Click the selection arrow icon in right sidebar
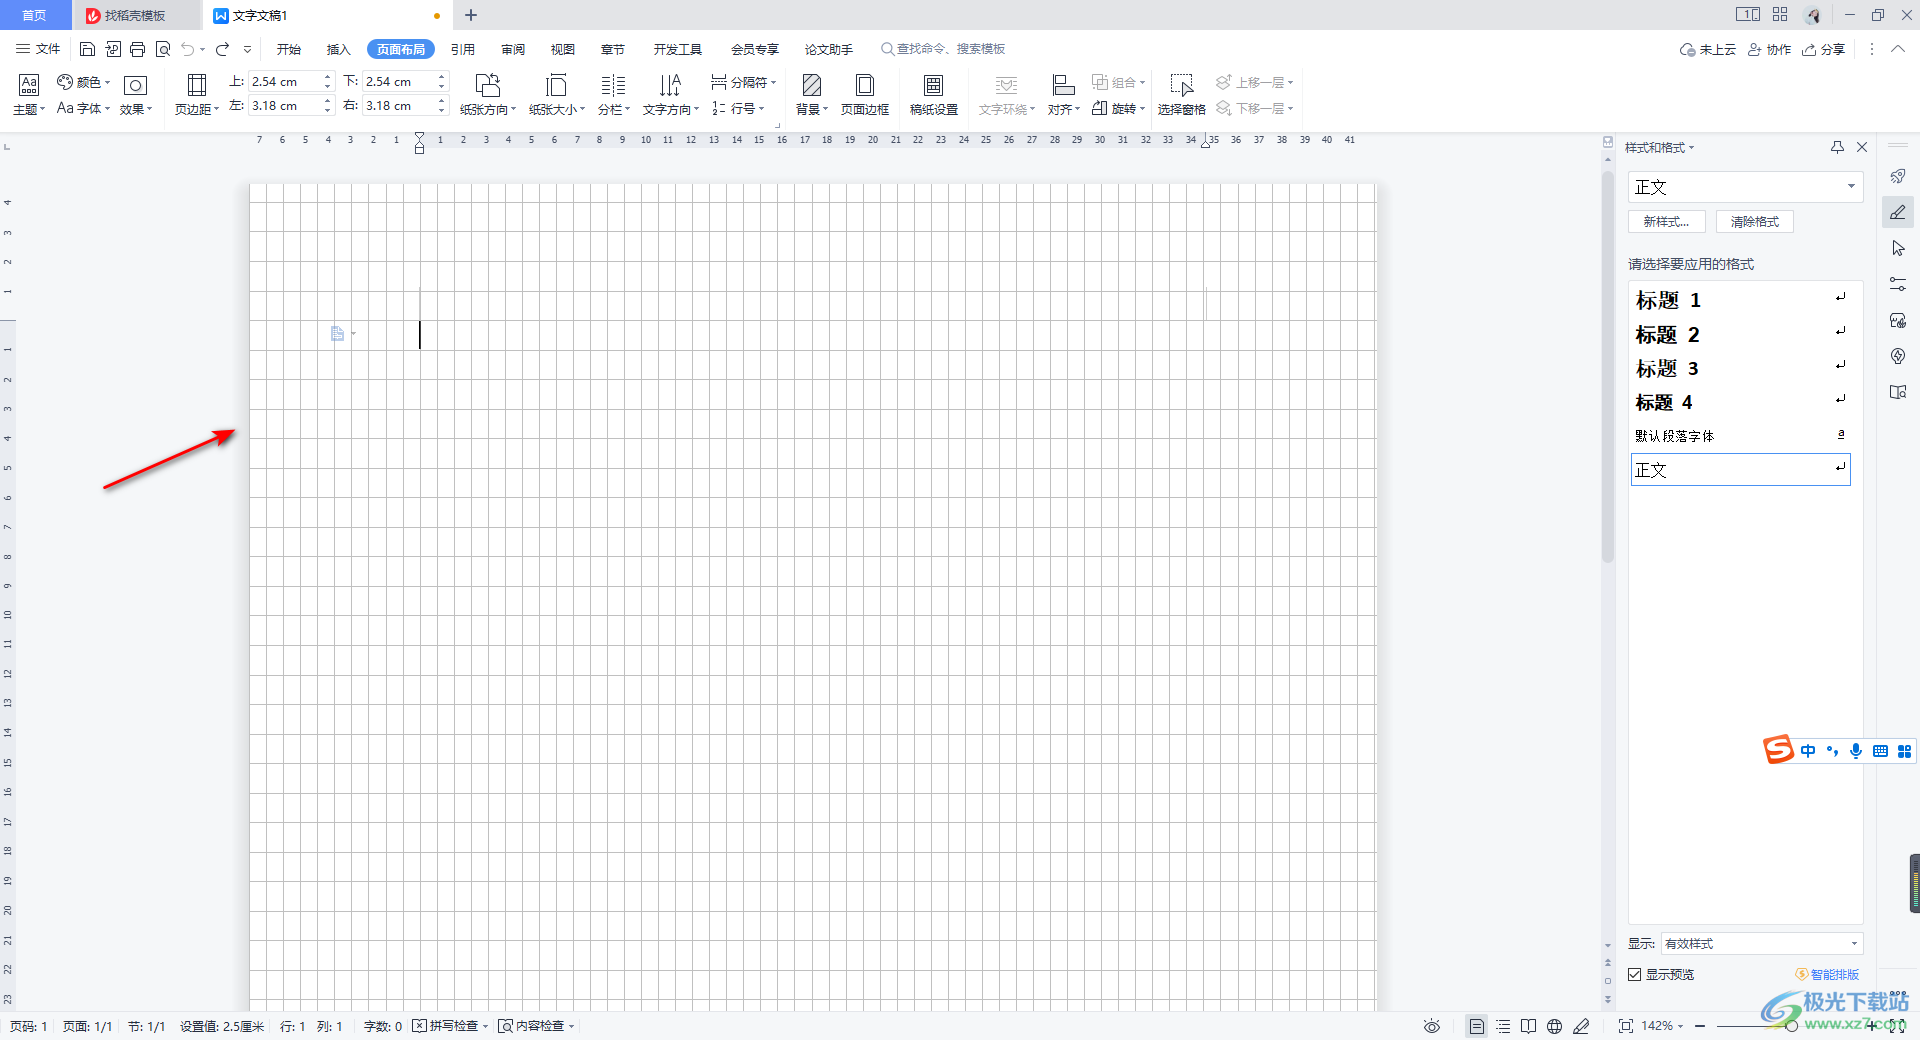Viewport: 1920px width, 1040px height. [1898, 248]
